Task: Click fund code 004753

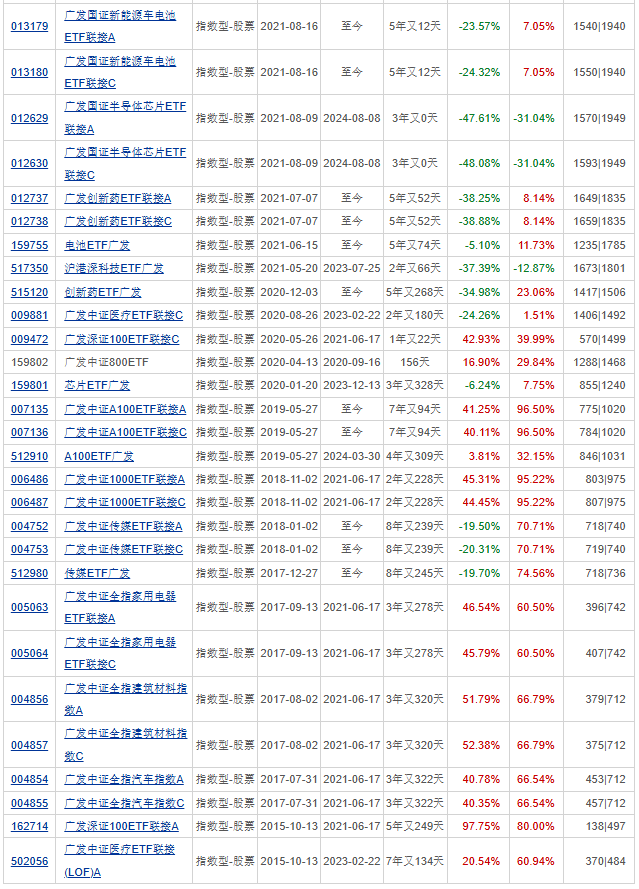Action: (x=29, y=549)
